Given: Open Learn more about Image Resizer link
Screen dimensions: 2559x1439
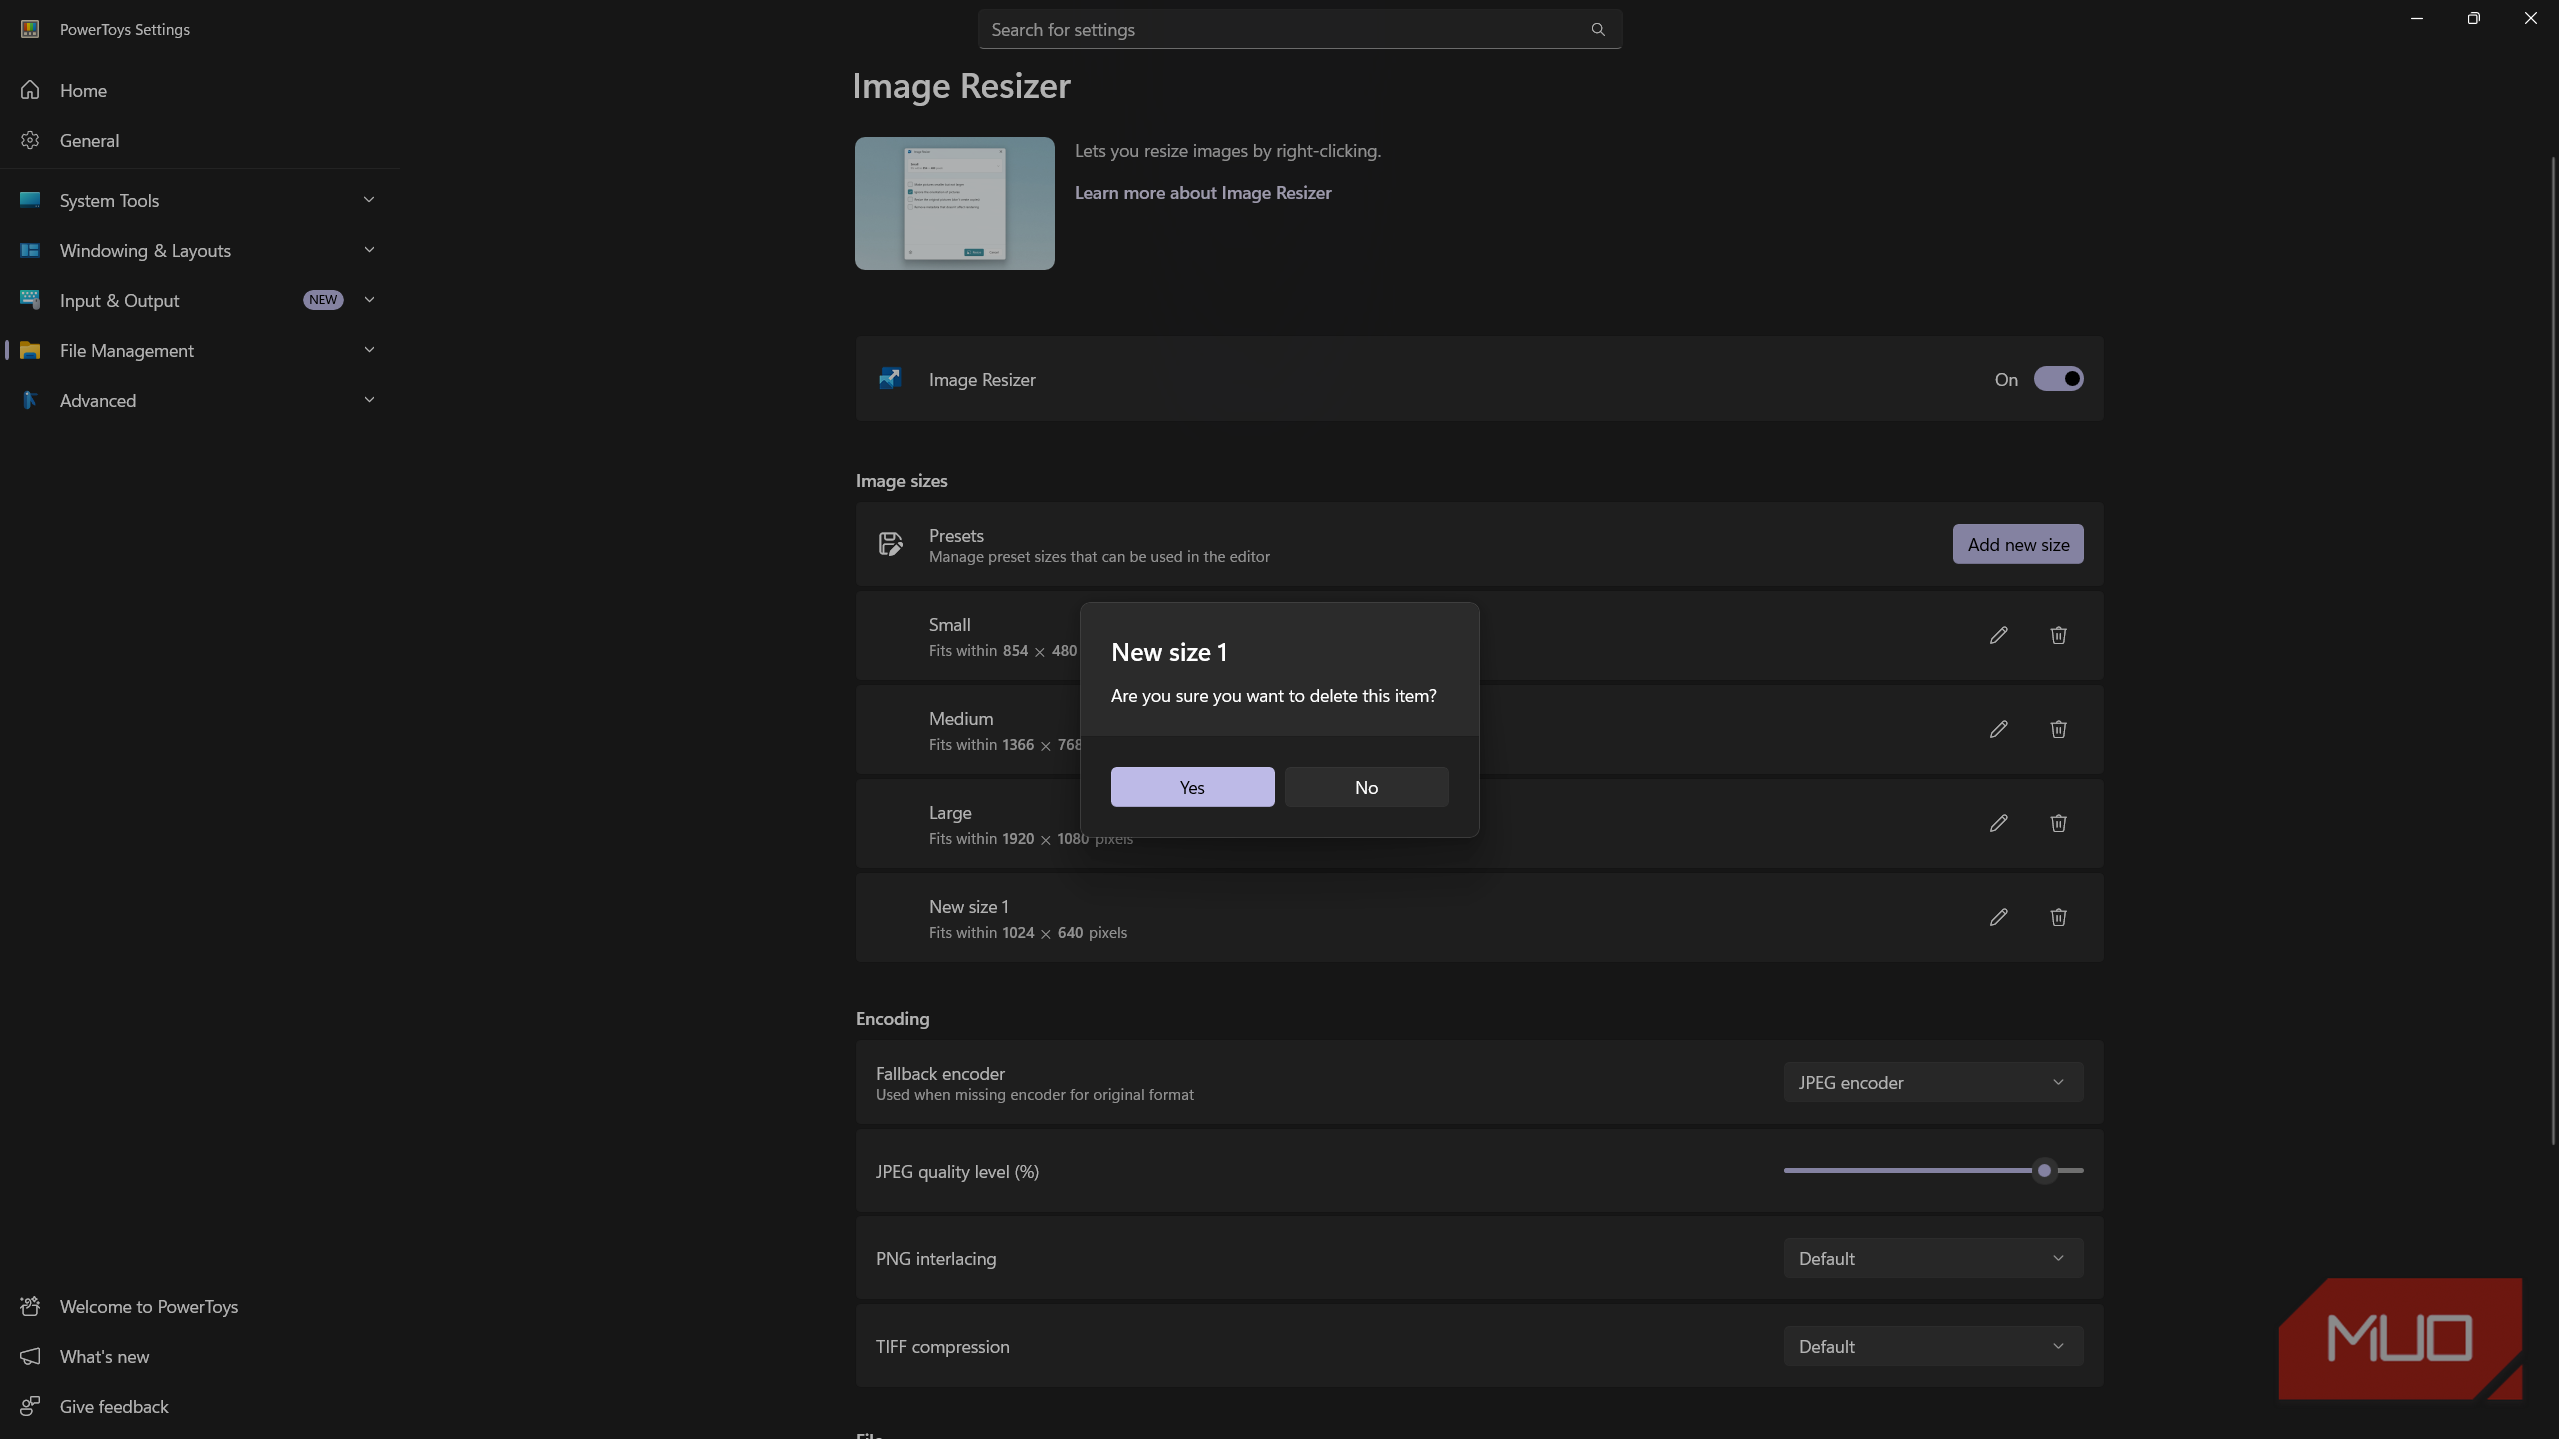Looking at the screenshot, I should point(1203,193).
